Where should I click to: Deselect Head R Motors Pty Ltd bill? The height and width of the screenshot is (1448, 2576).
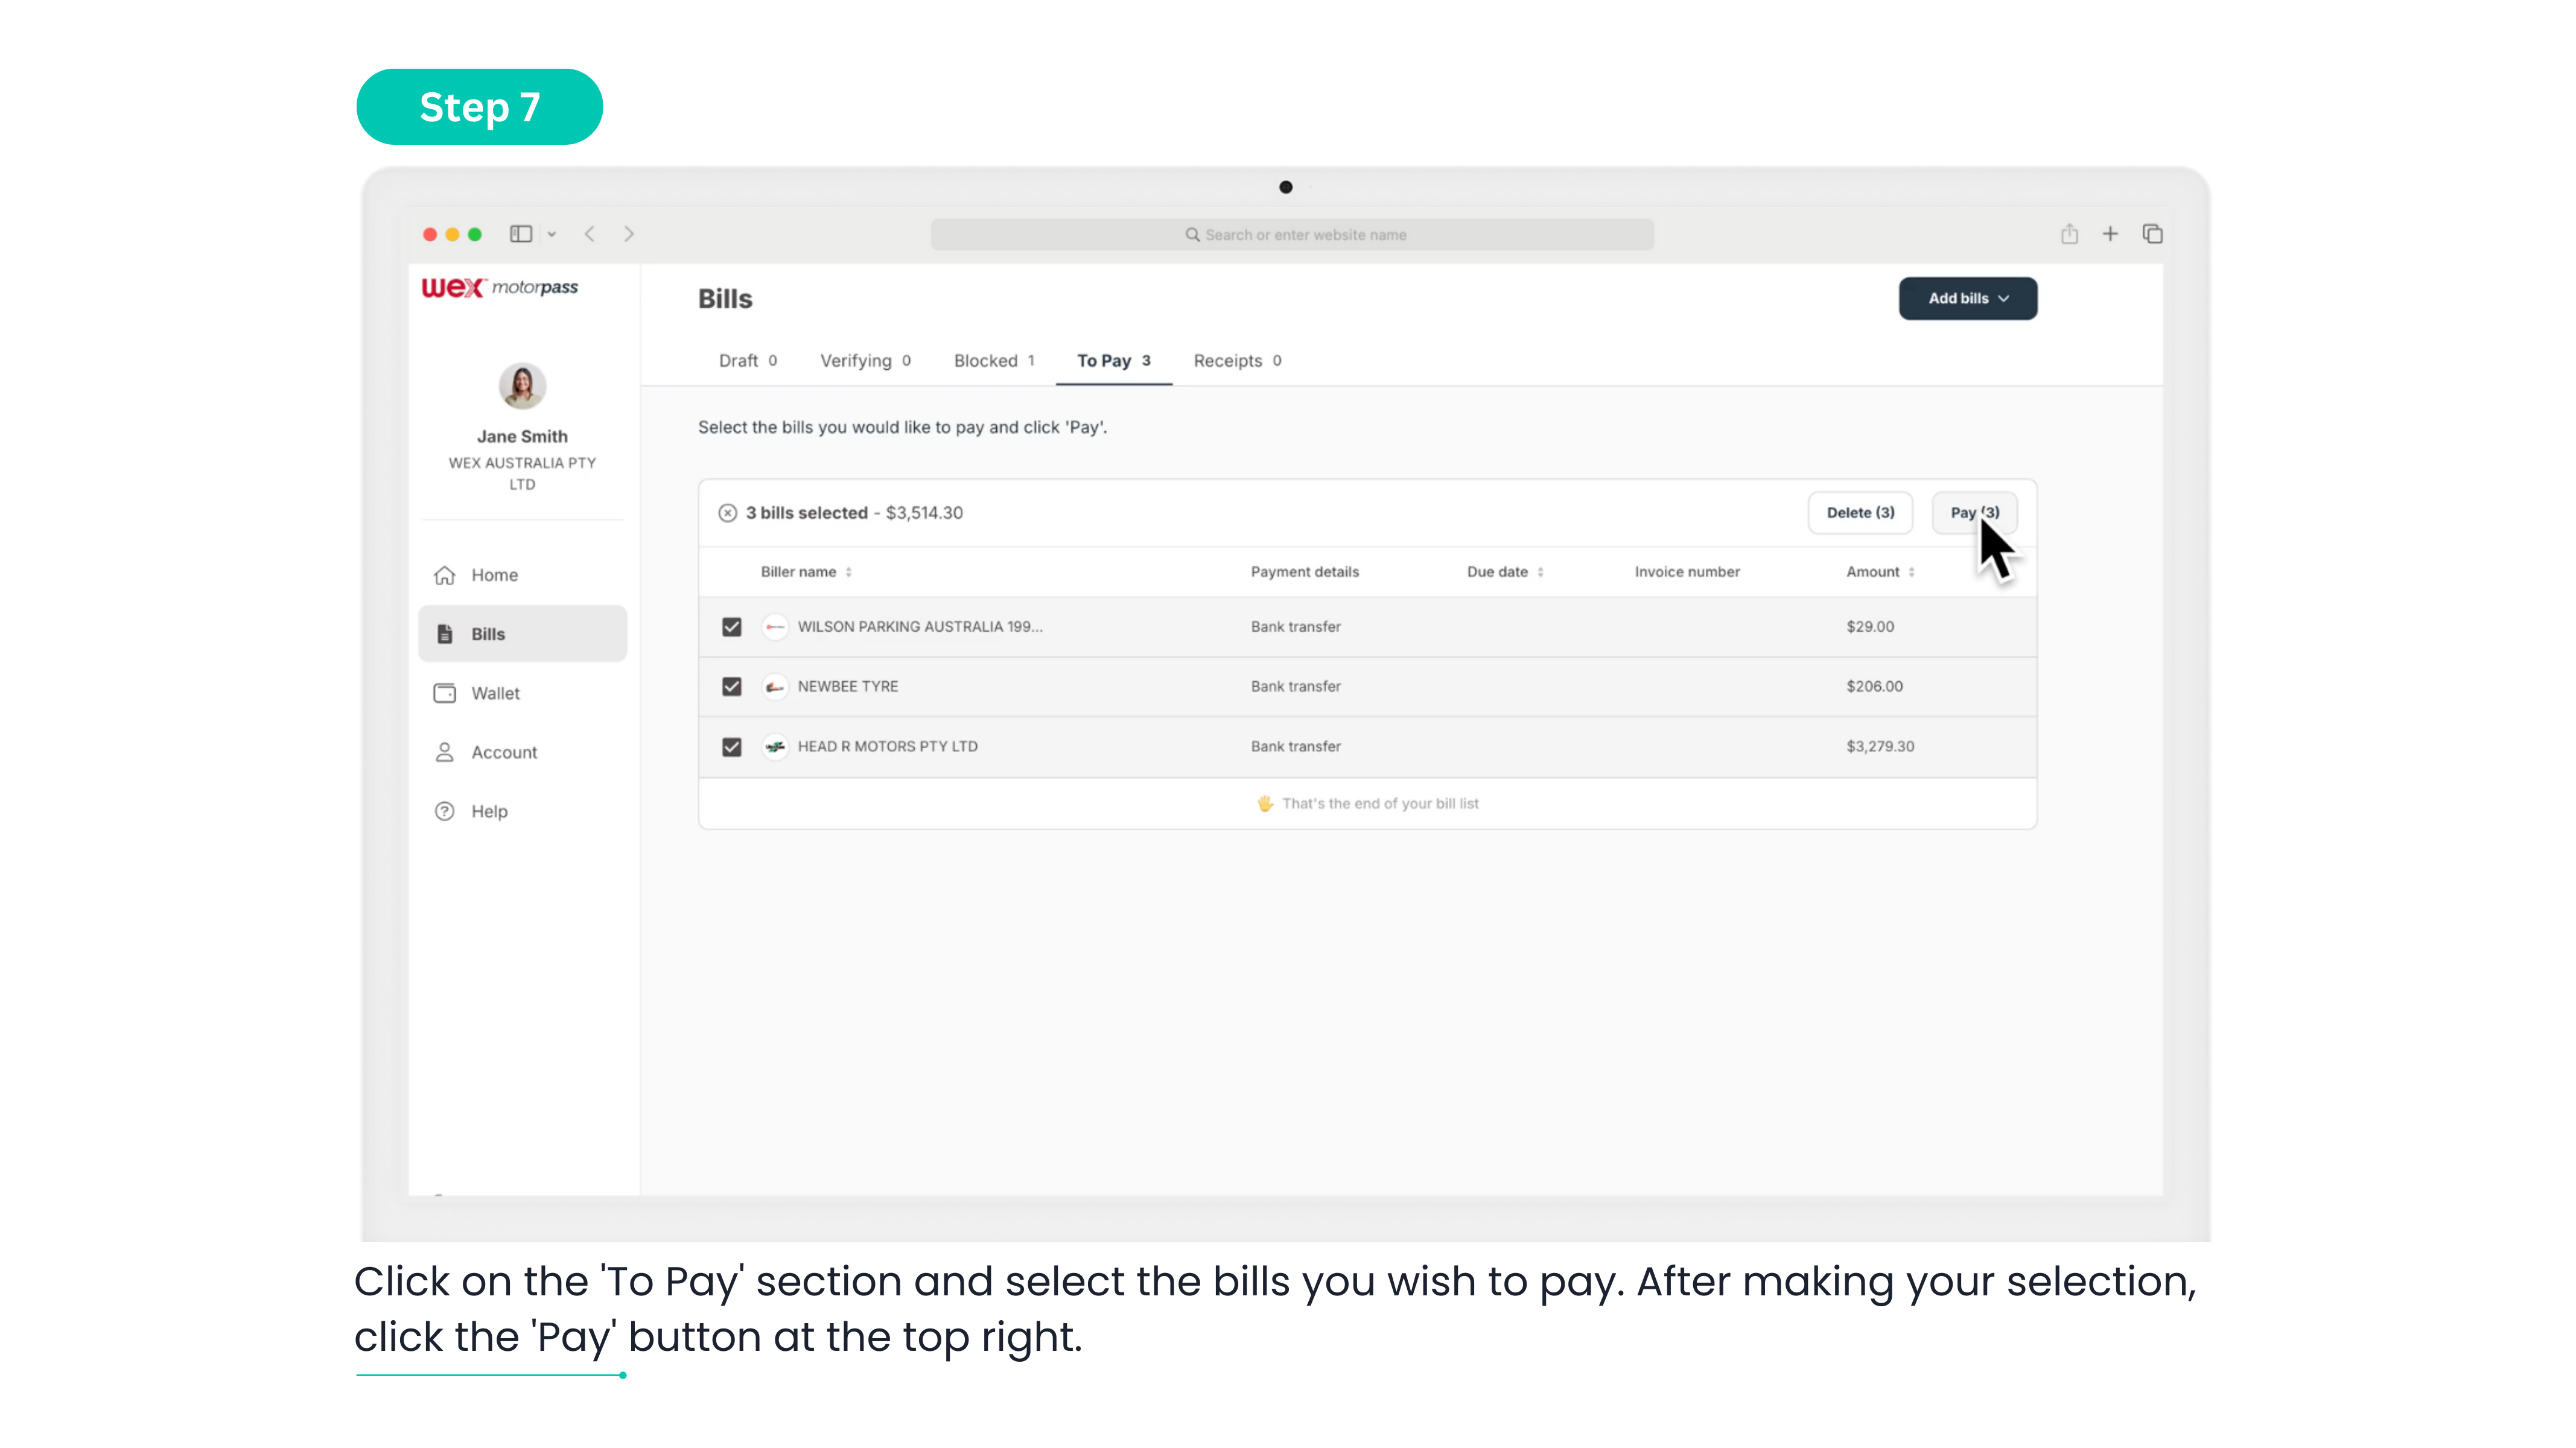[x=732, y=747]
